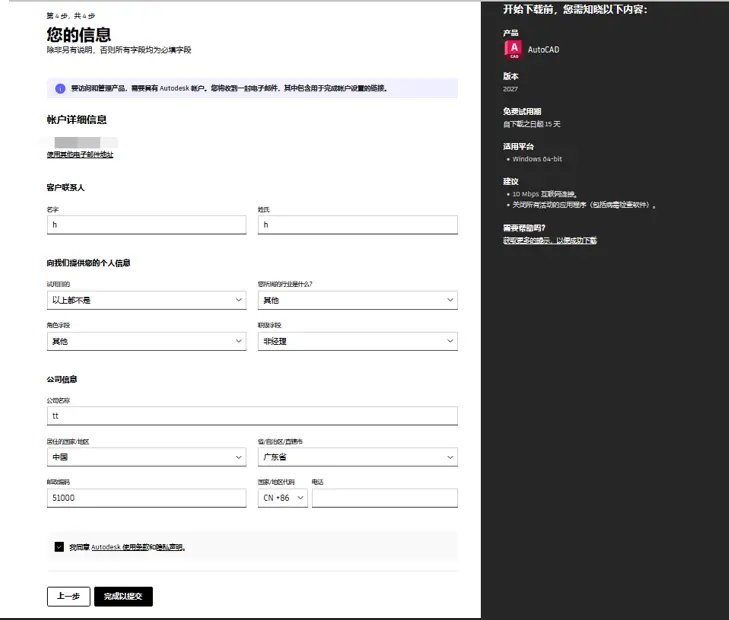
Task: Click the 完成以提交 submit button
Action: [x=123, y=596]
